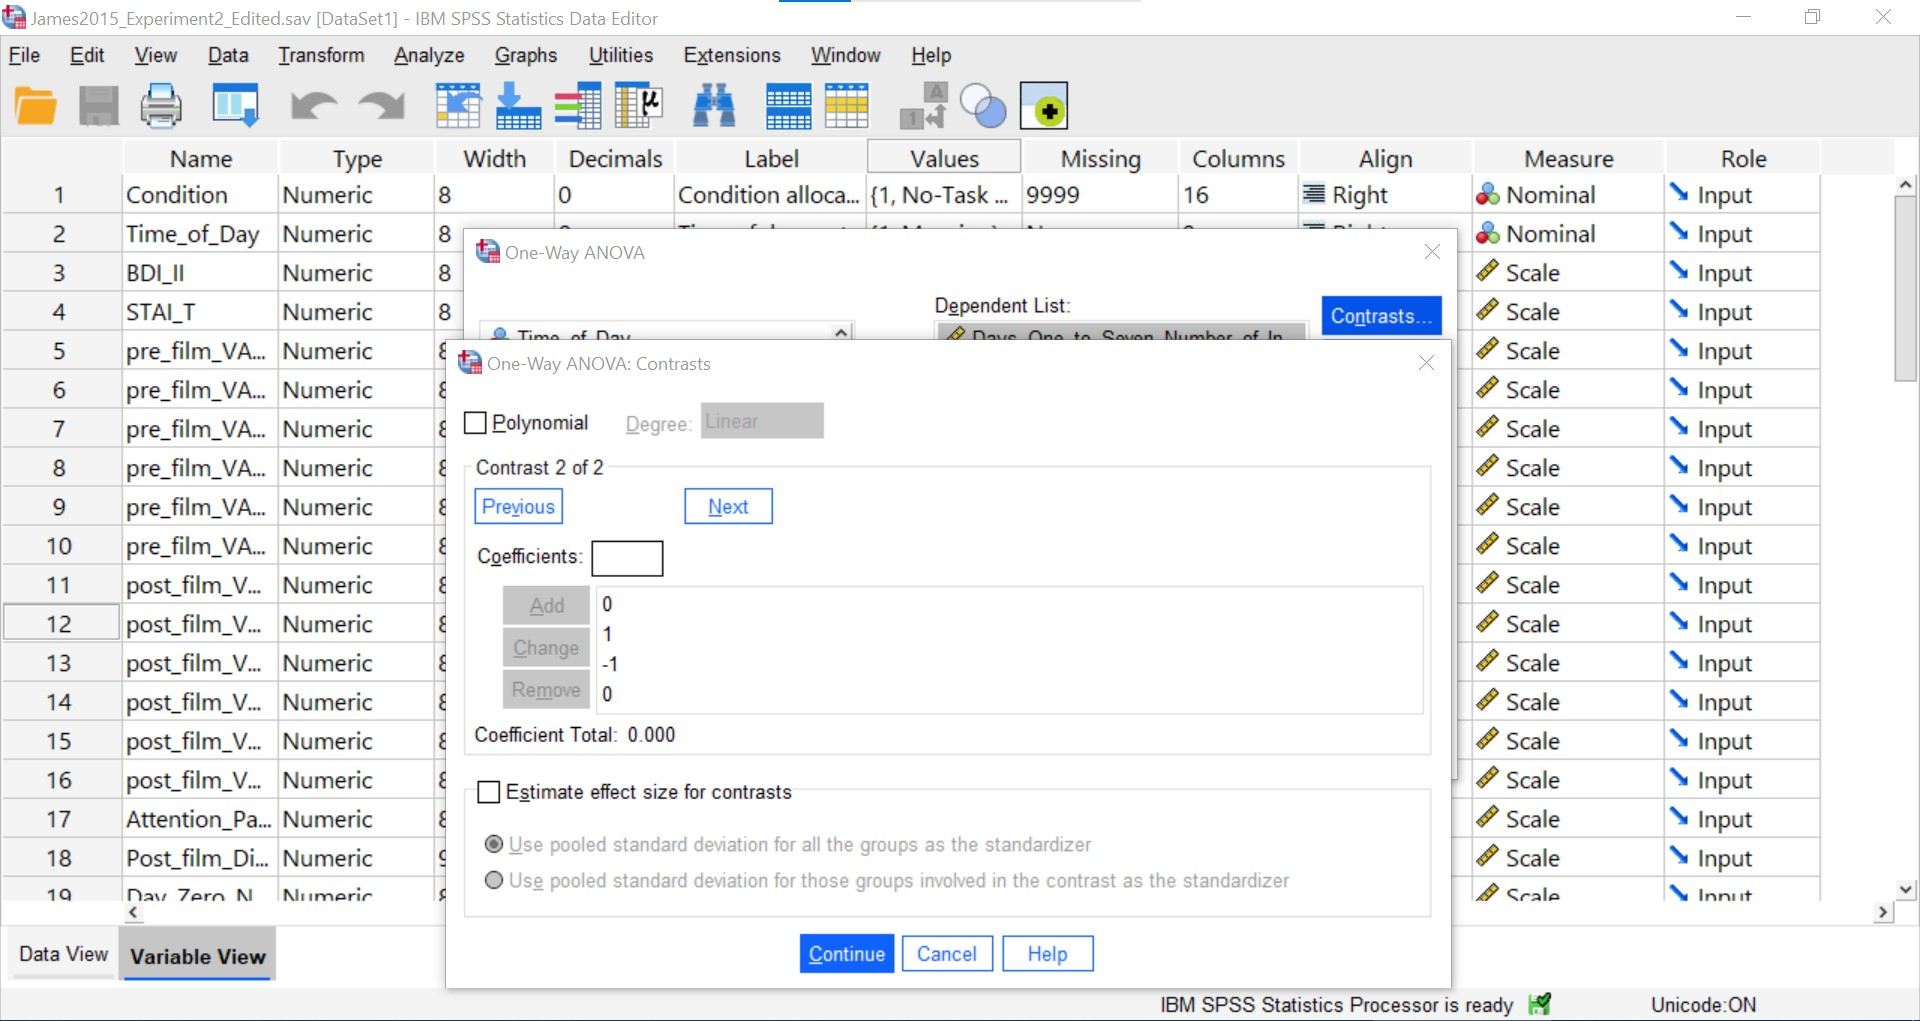
Task: Click the Find binoculars icon
Action: (x=714, y=106)
